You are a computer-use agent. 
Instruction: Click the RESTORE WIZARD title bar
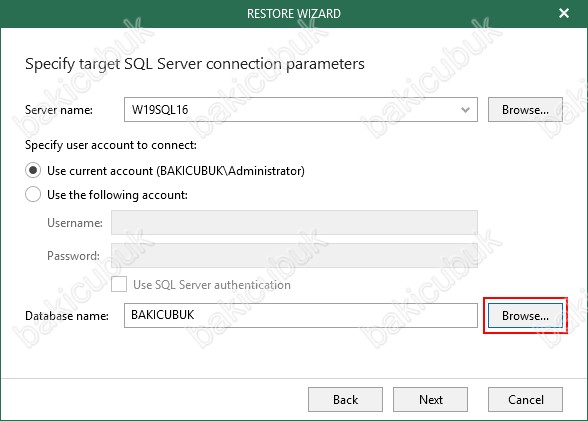(294, 13)
